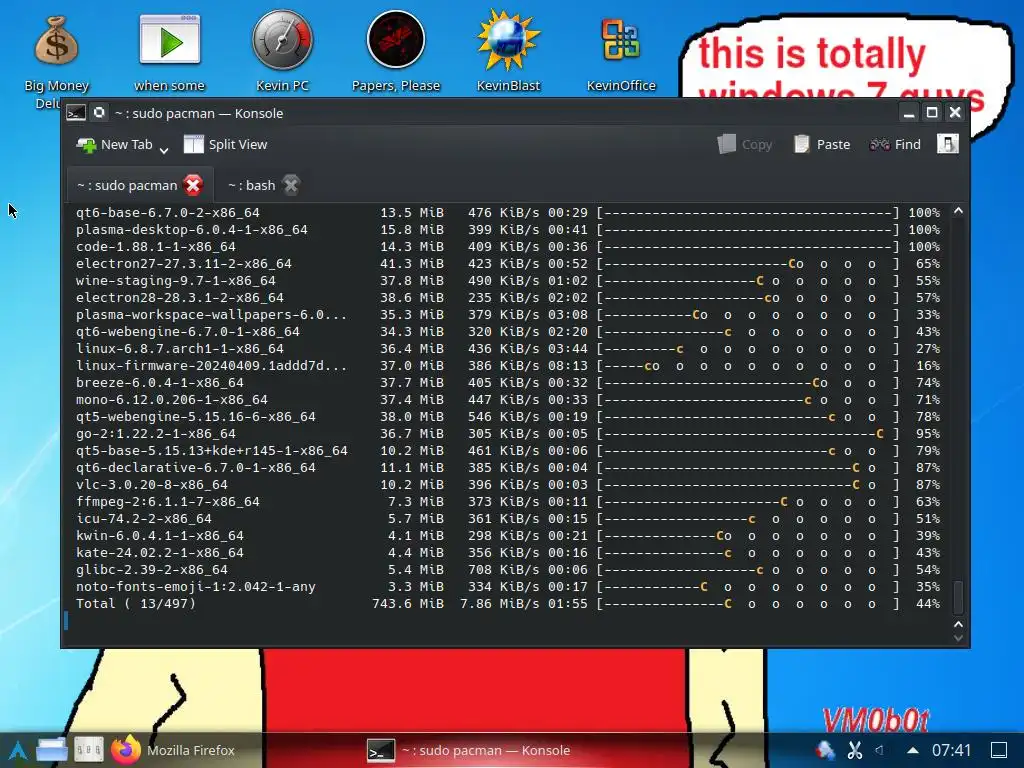1024x768 pixels.
Task: Click the 'code-1.88.1-1-x86_64' line
Action: pos(507,247)
